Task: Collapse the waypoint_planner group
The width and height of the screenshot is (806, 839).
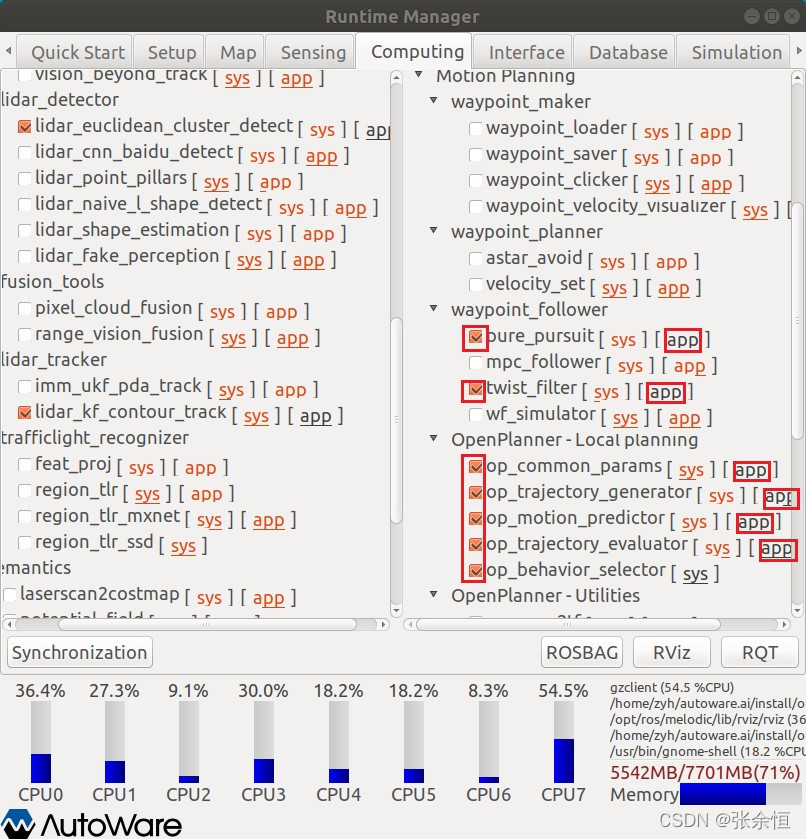Action: (434, 230)
